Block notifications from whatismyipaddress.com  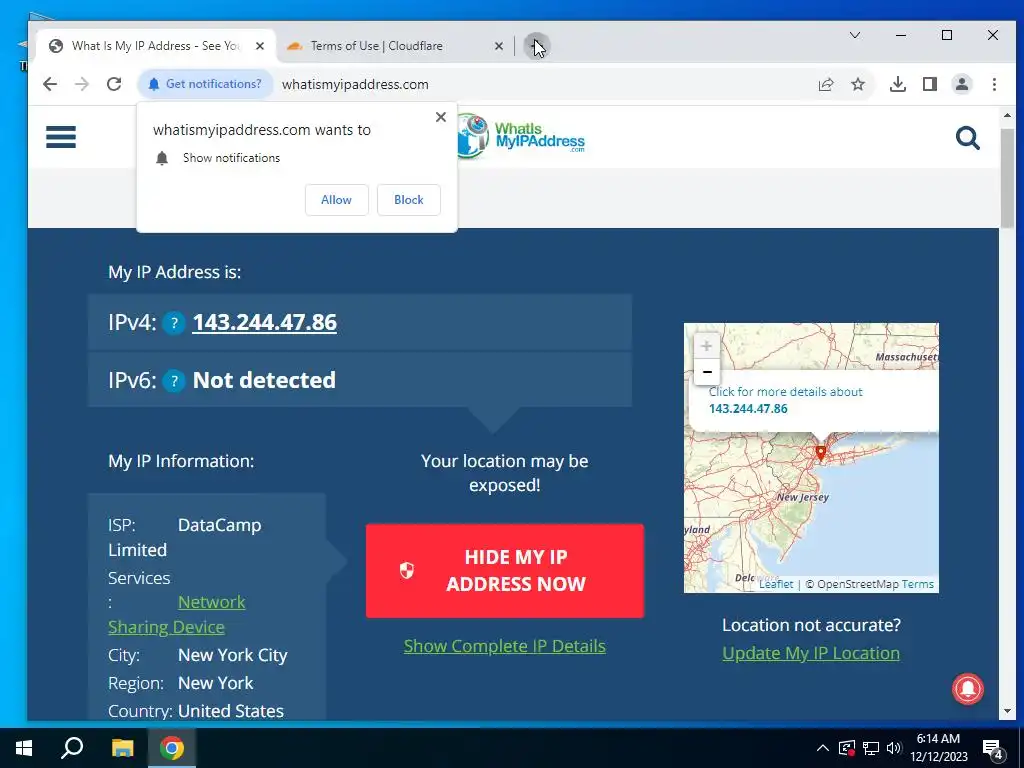(409, 200)
